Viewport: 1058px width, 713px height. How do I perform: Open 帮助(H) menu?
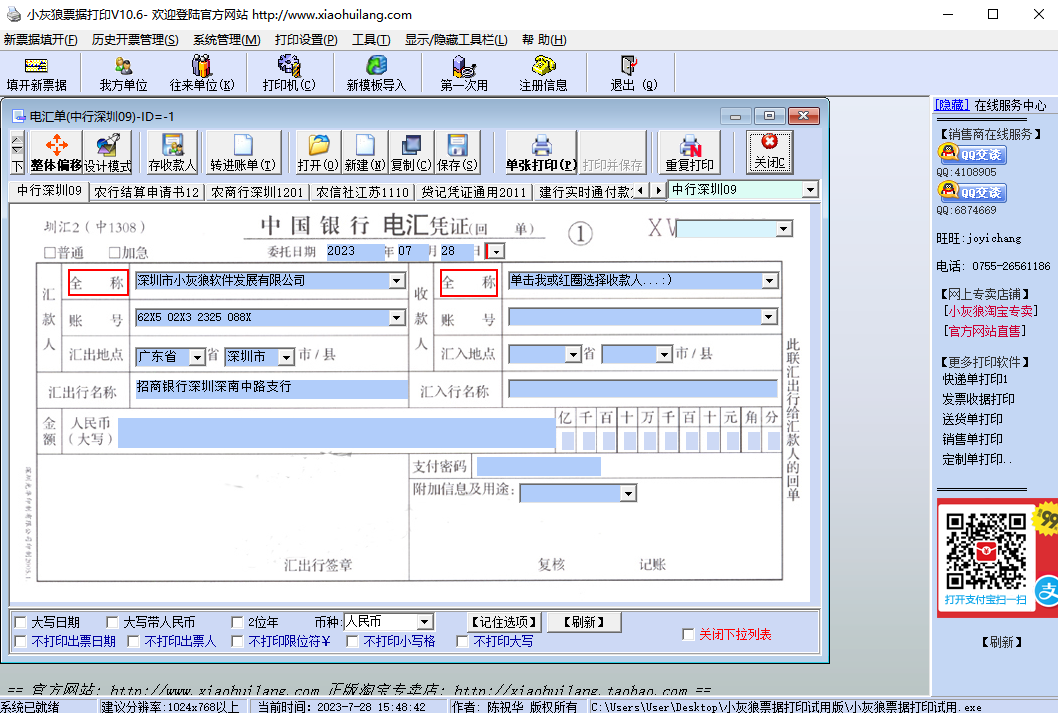544,40
